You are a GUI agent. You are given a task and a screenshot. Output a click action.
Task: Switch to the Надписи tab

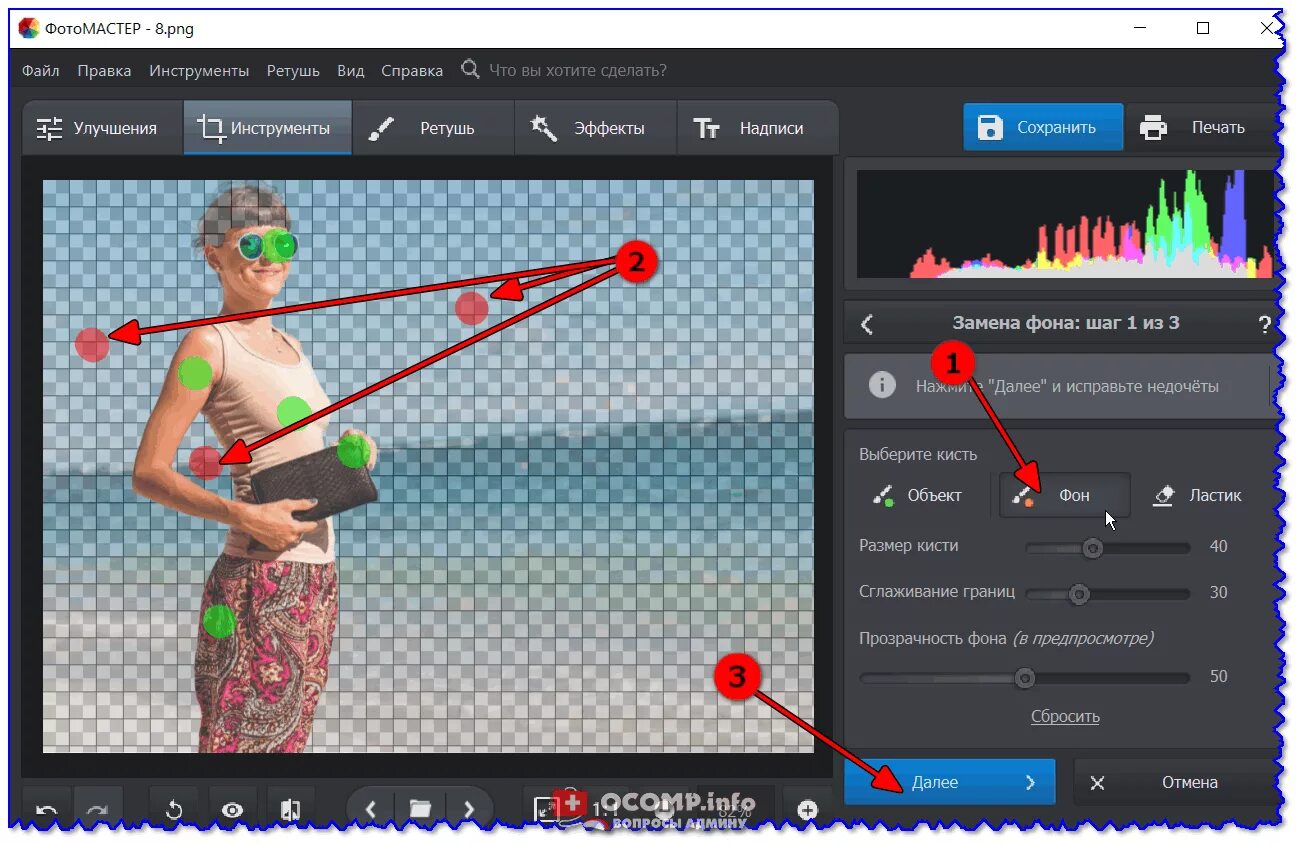click(x=757, y=128)
